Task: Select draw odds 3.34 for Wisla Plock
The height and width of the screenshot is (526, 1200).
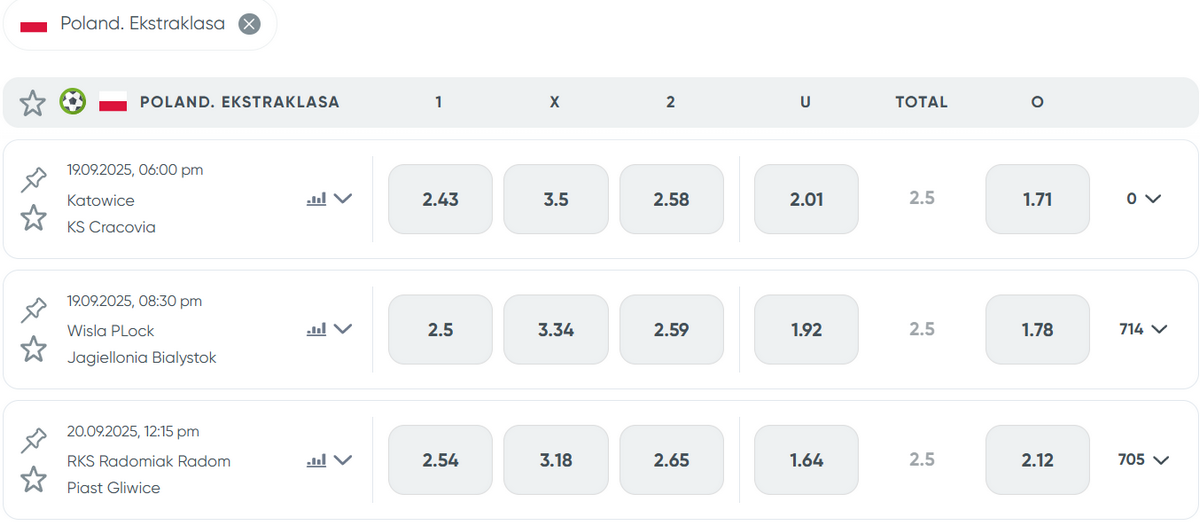Action: tap(556, 329)
